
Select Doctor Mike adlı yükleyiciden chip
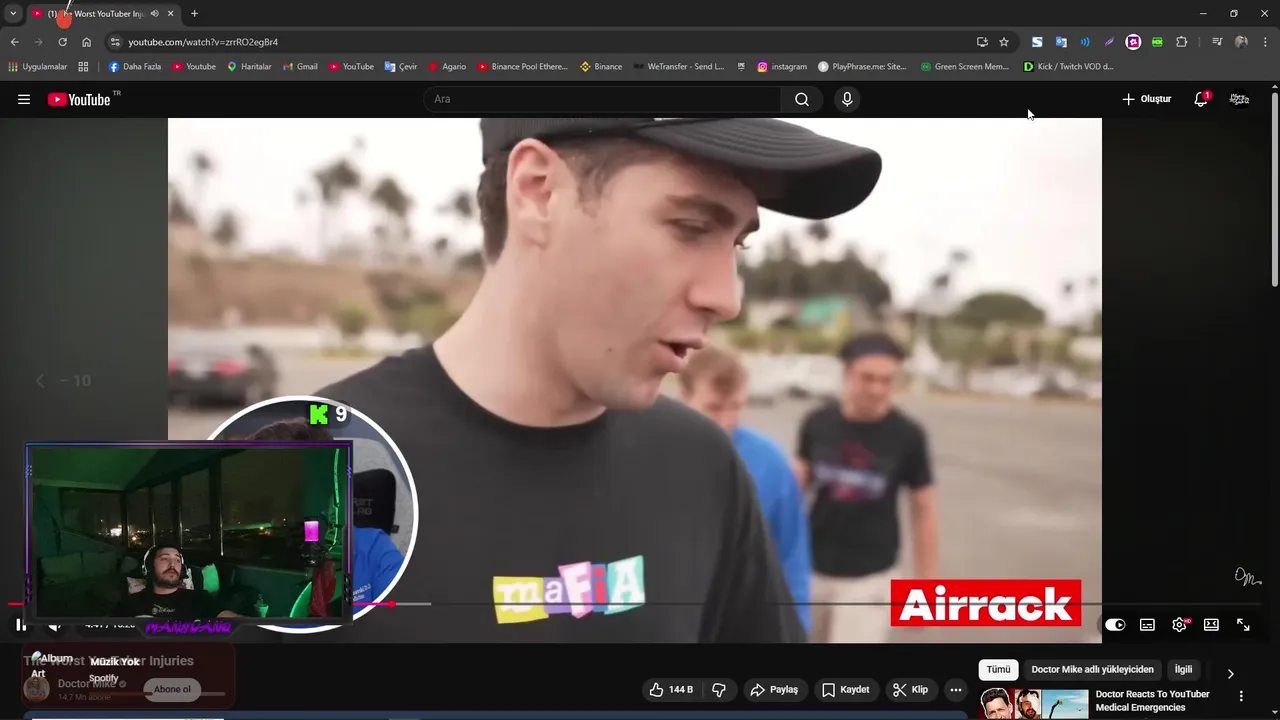point(1092,669)
